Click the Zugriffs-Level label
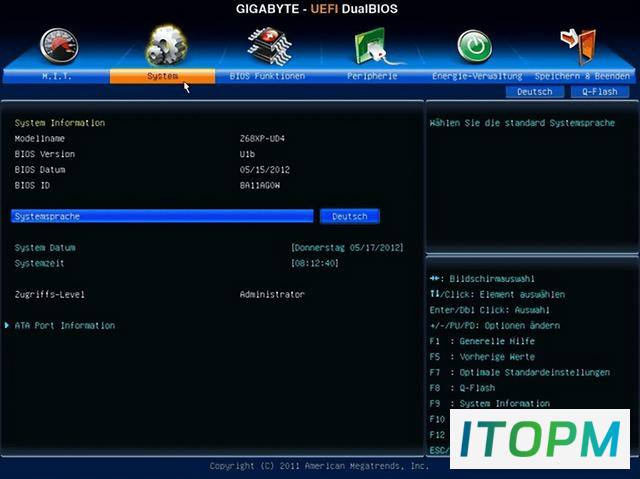Viewport: 640px width, 479px height. [50, 294]
